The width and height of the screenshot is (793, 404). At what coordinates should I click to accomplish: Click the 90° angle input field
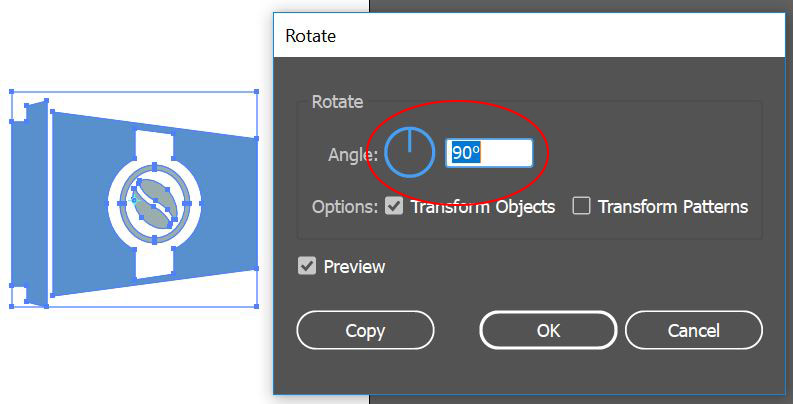[489, 153]
